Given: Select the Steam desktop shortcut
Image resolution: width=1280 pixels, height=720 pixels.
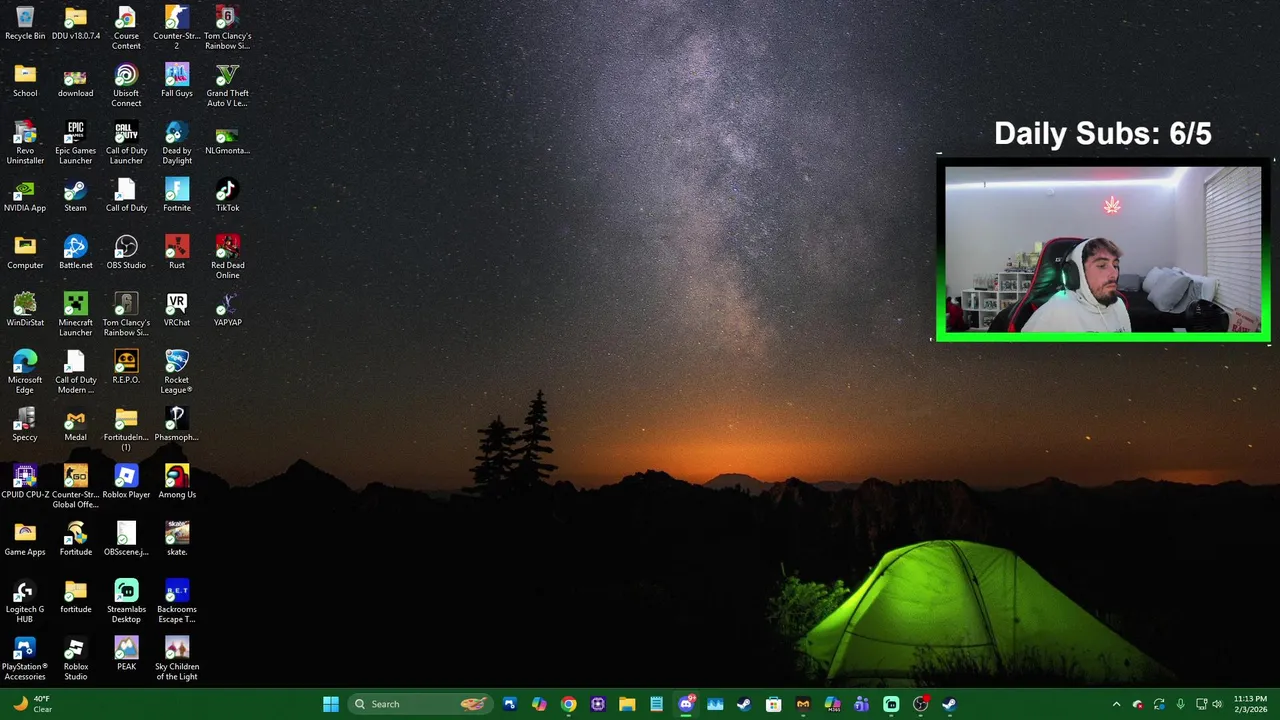Looking at the screenshot, I should point(75,196).
